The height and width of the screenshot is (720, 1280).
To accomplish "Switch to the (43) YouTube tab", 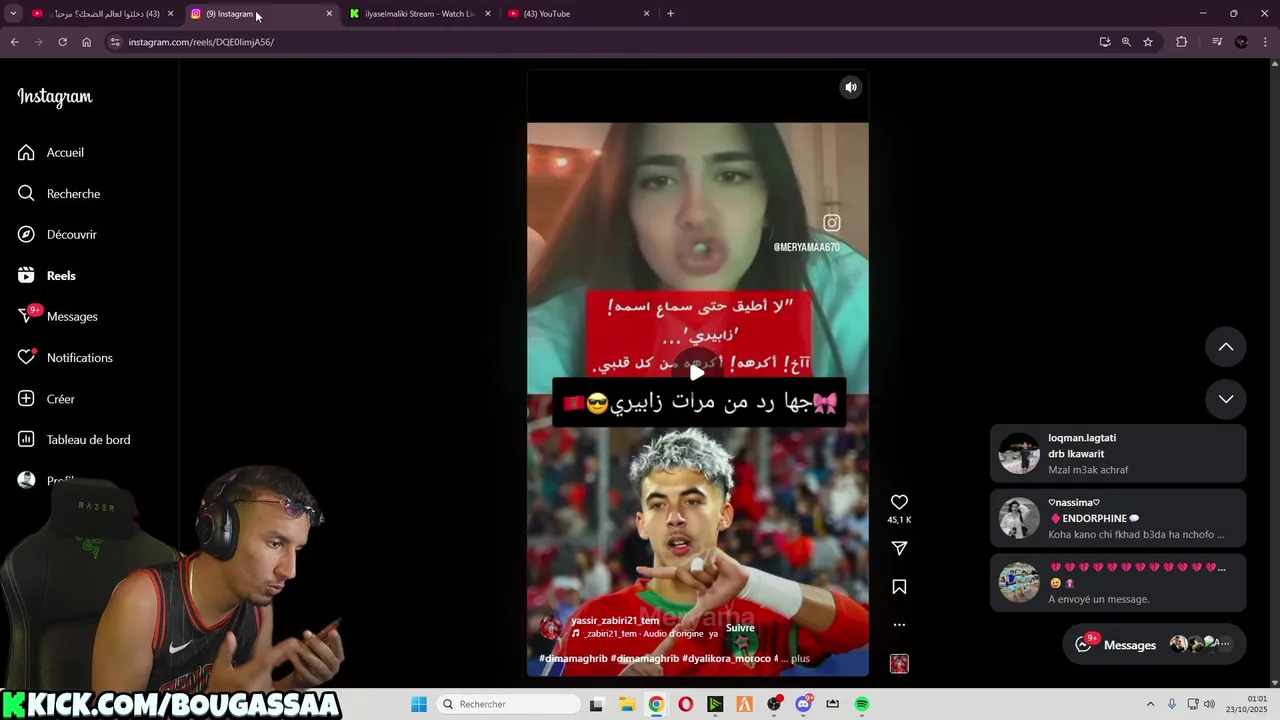I will pos(578,14).
